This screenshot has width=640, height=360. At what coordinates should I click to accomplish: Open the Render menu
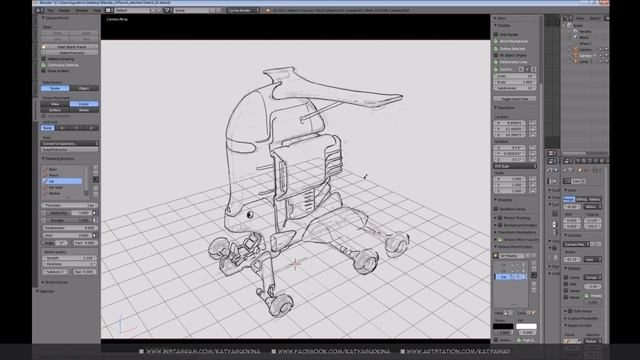pyautogui.click(x=64, y=10)
